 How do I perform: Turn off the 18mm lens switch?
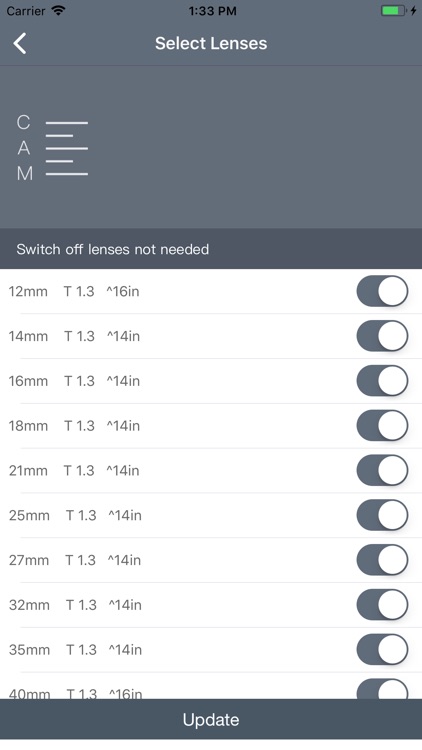click(382, 425)
